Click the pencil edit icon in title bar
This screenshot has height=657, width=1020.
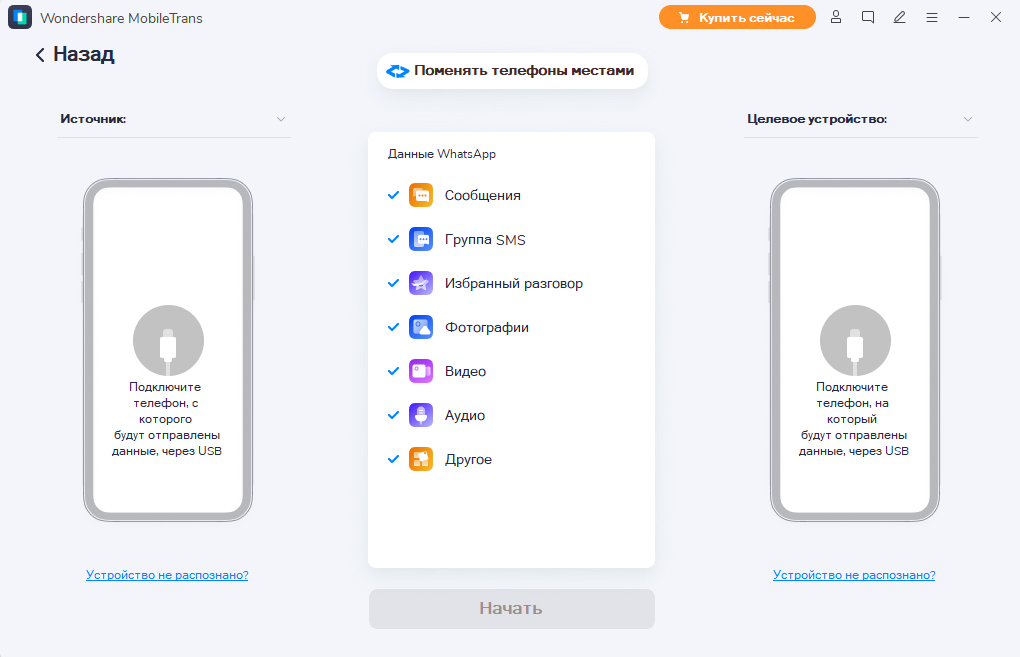tap(900, 18)
